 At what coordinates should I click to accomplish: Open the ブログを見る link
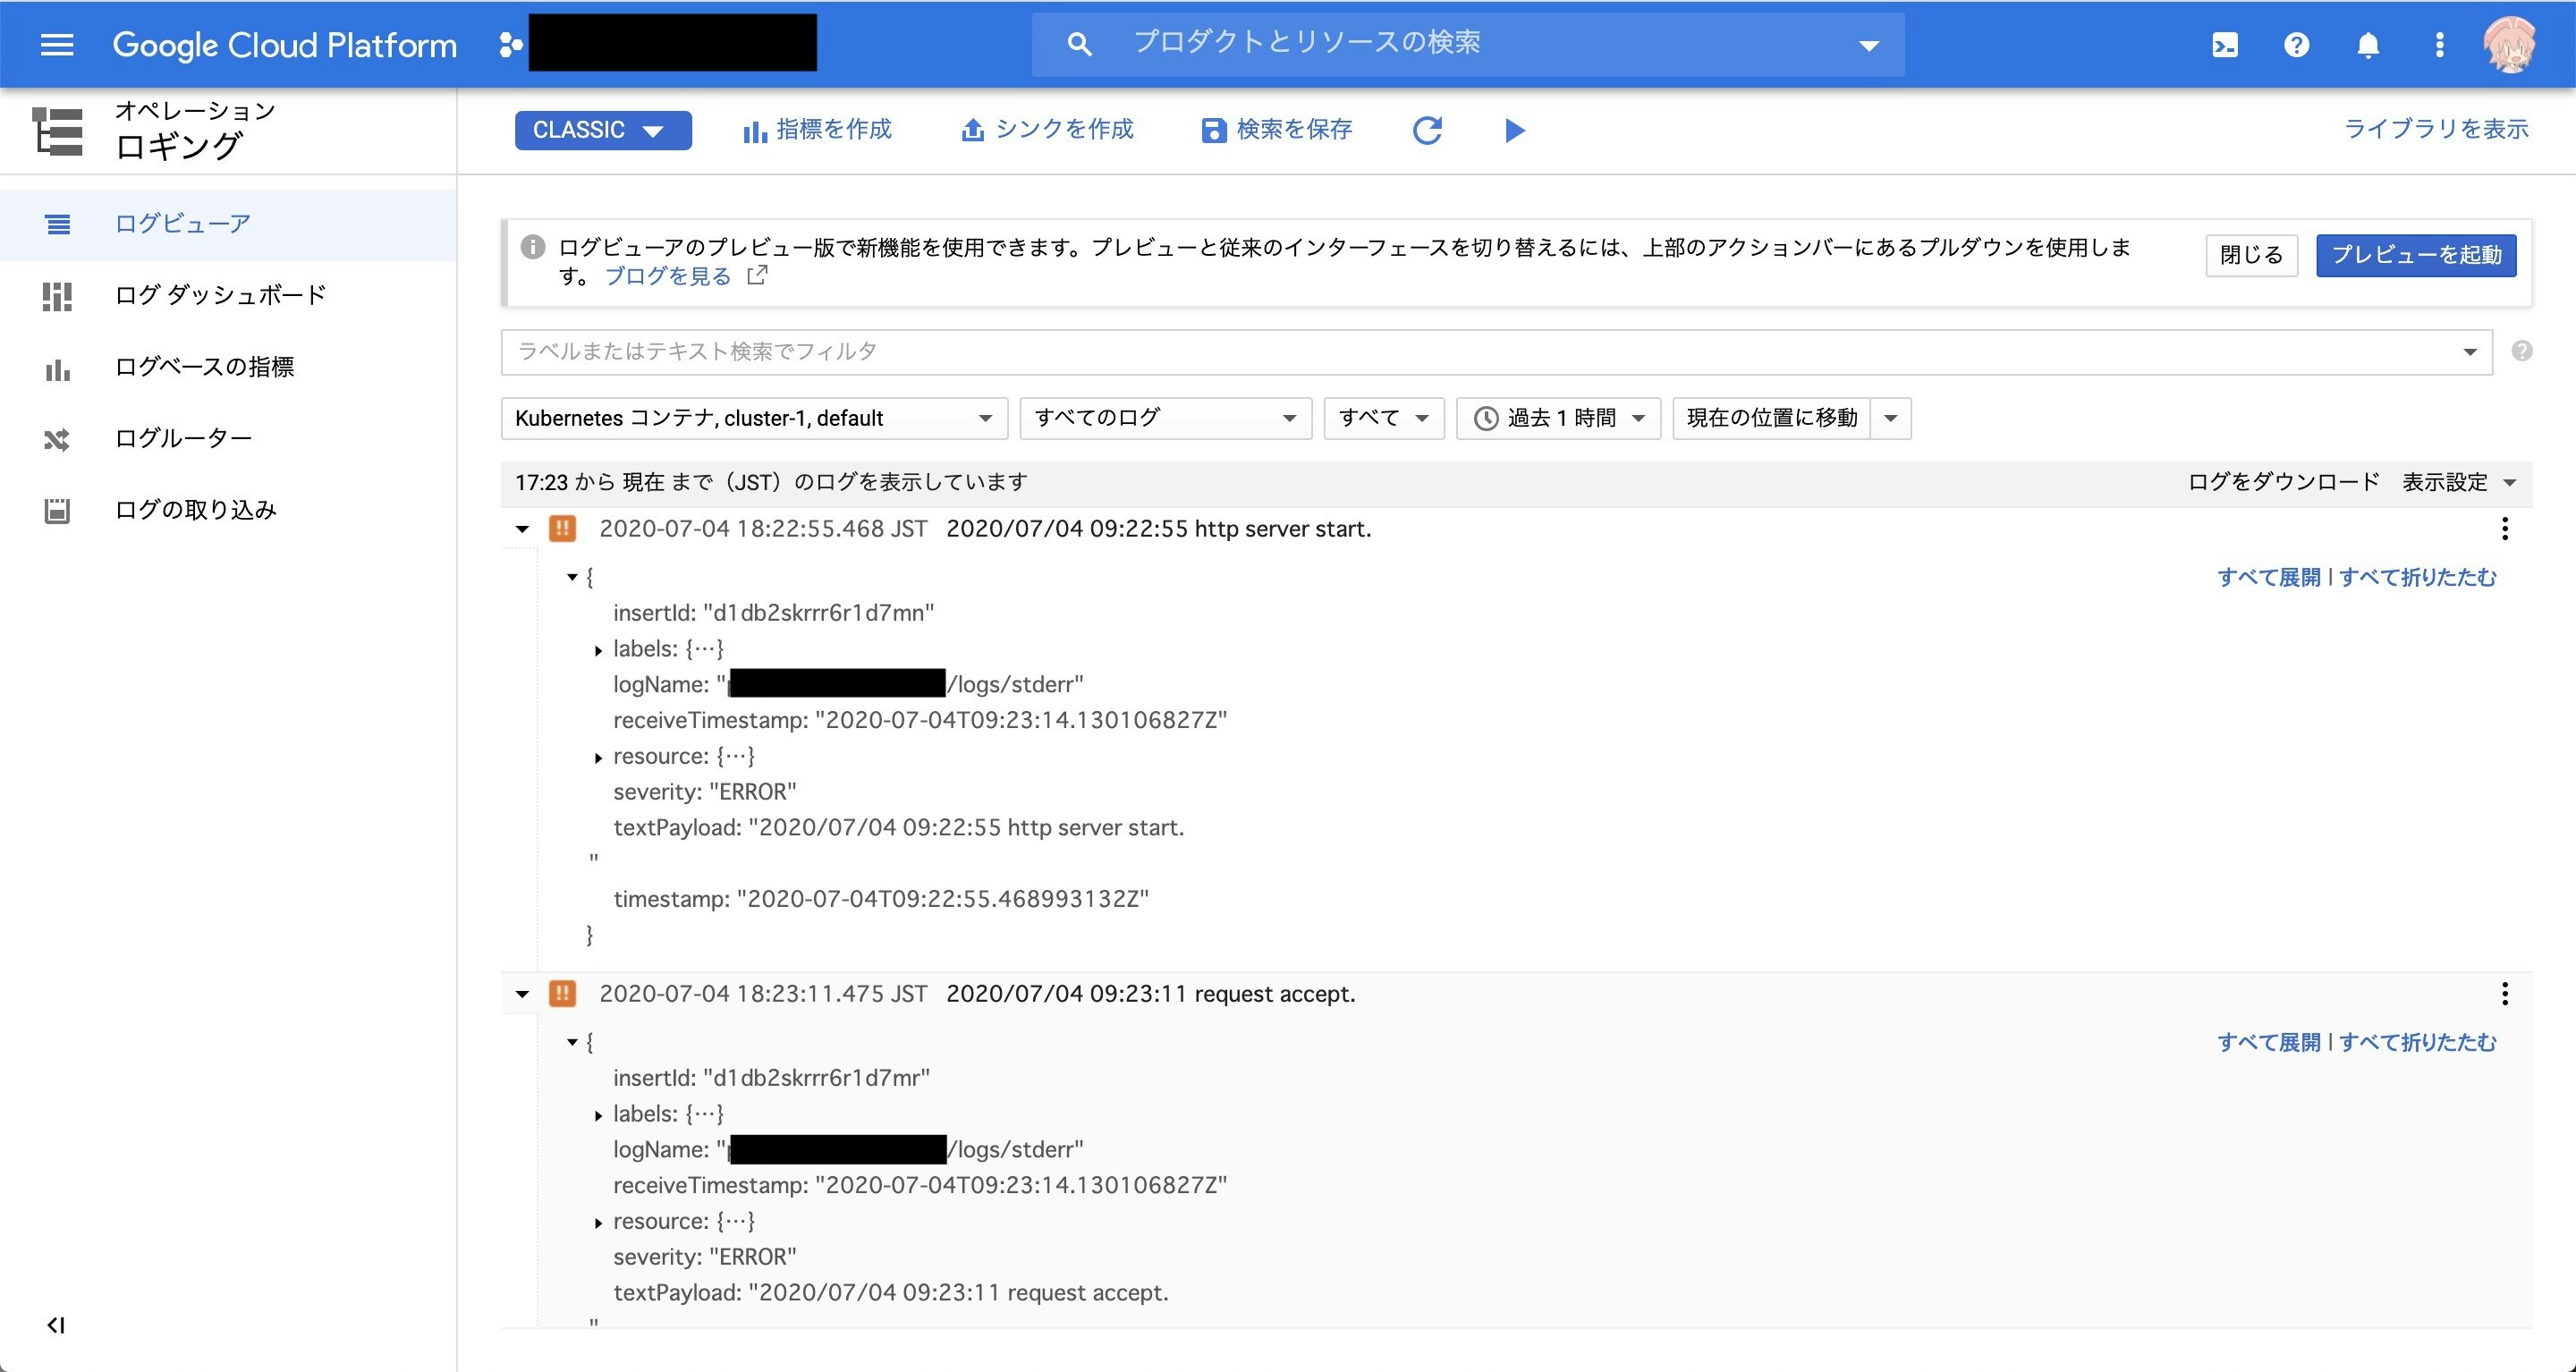point(668,276)
